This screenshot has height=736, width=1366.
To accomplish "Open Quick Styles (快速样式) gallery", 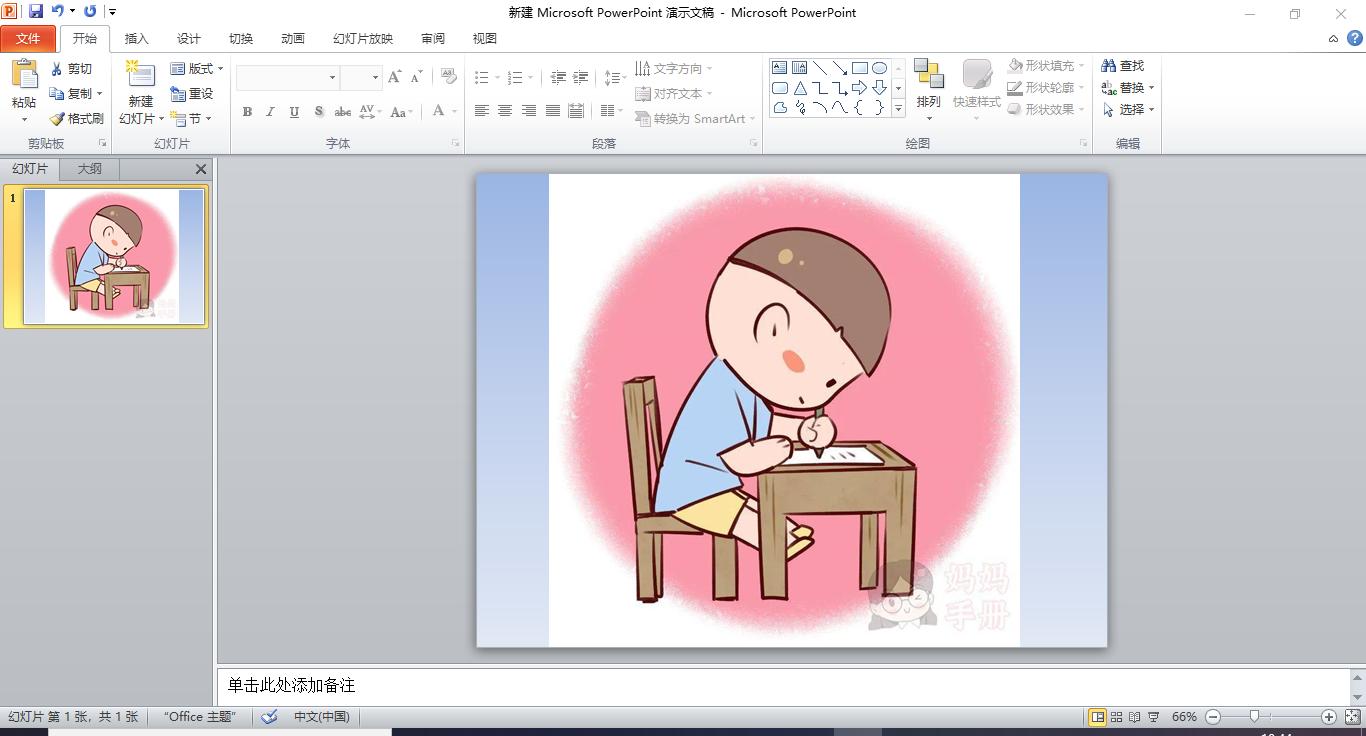I will pos(977,86).
